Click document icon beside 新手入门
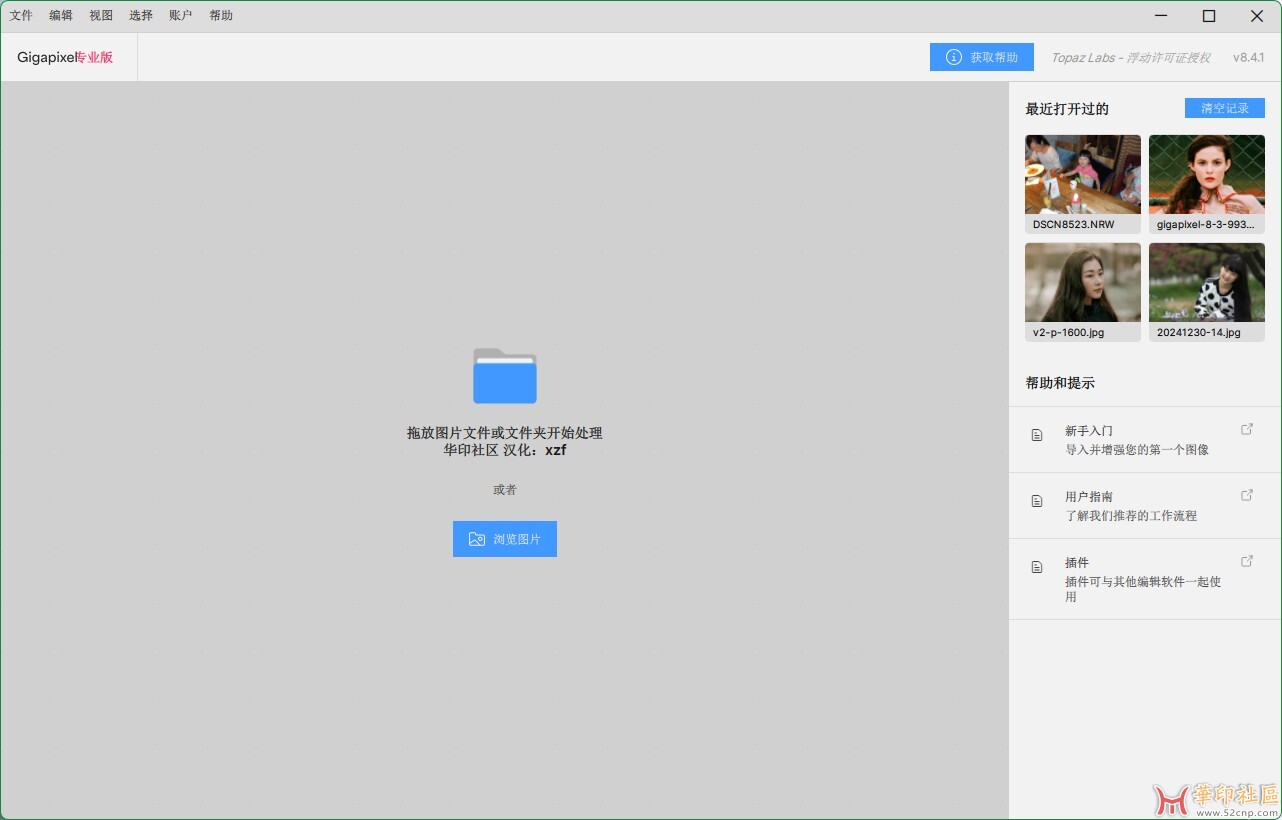This screenshot has width=1282, height=820. click(x=1037, y=435)
